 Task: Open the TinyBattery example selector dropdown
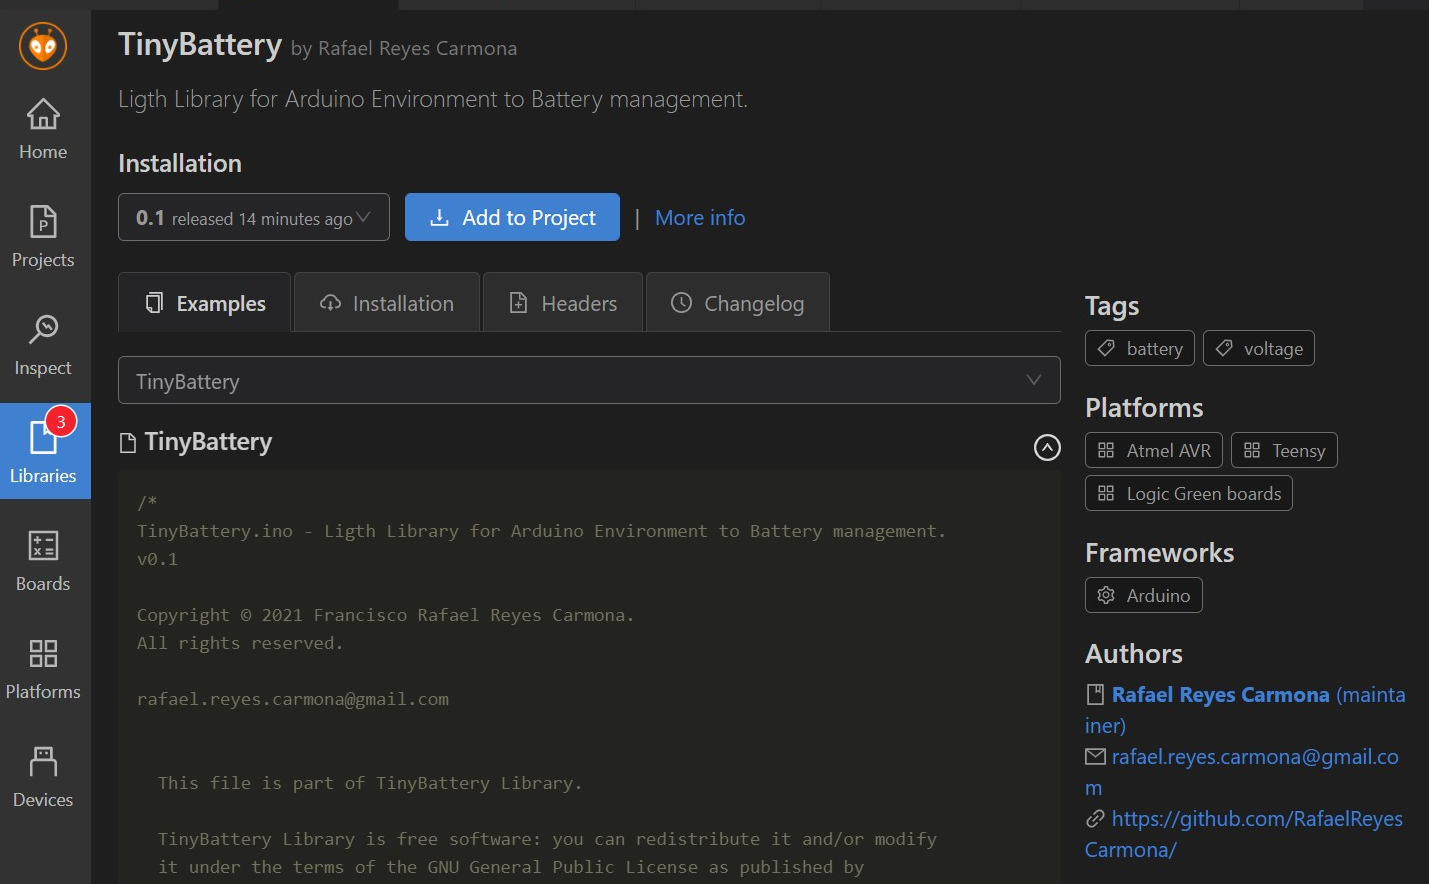pyautogui.click(x=589, y=380)
